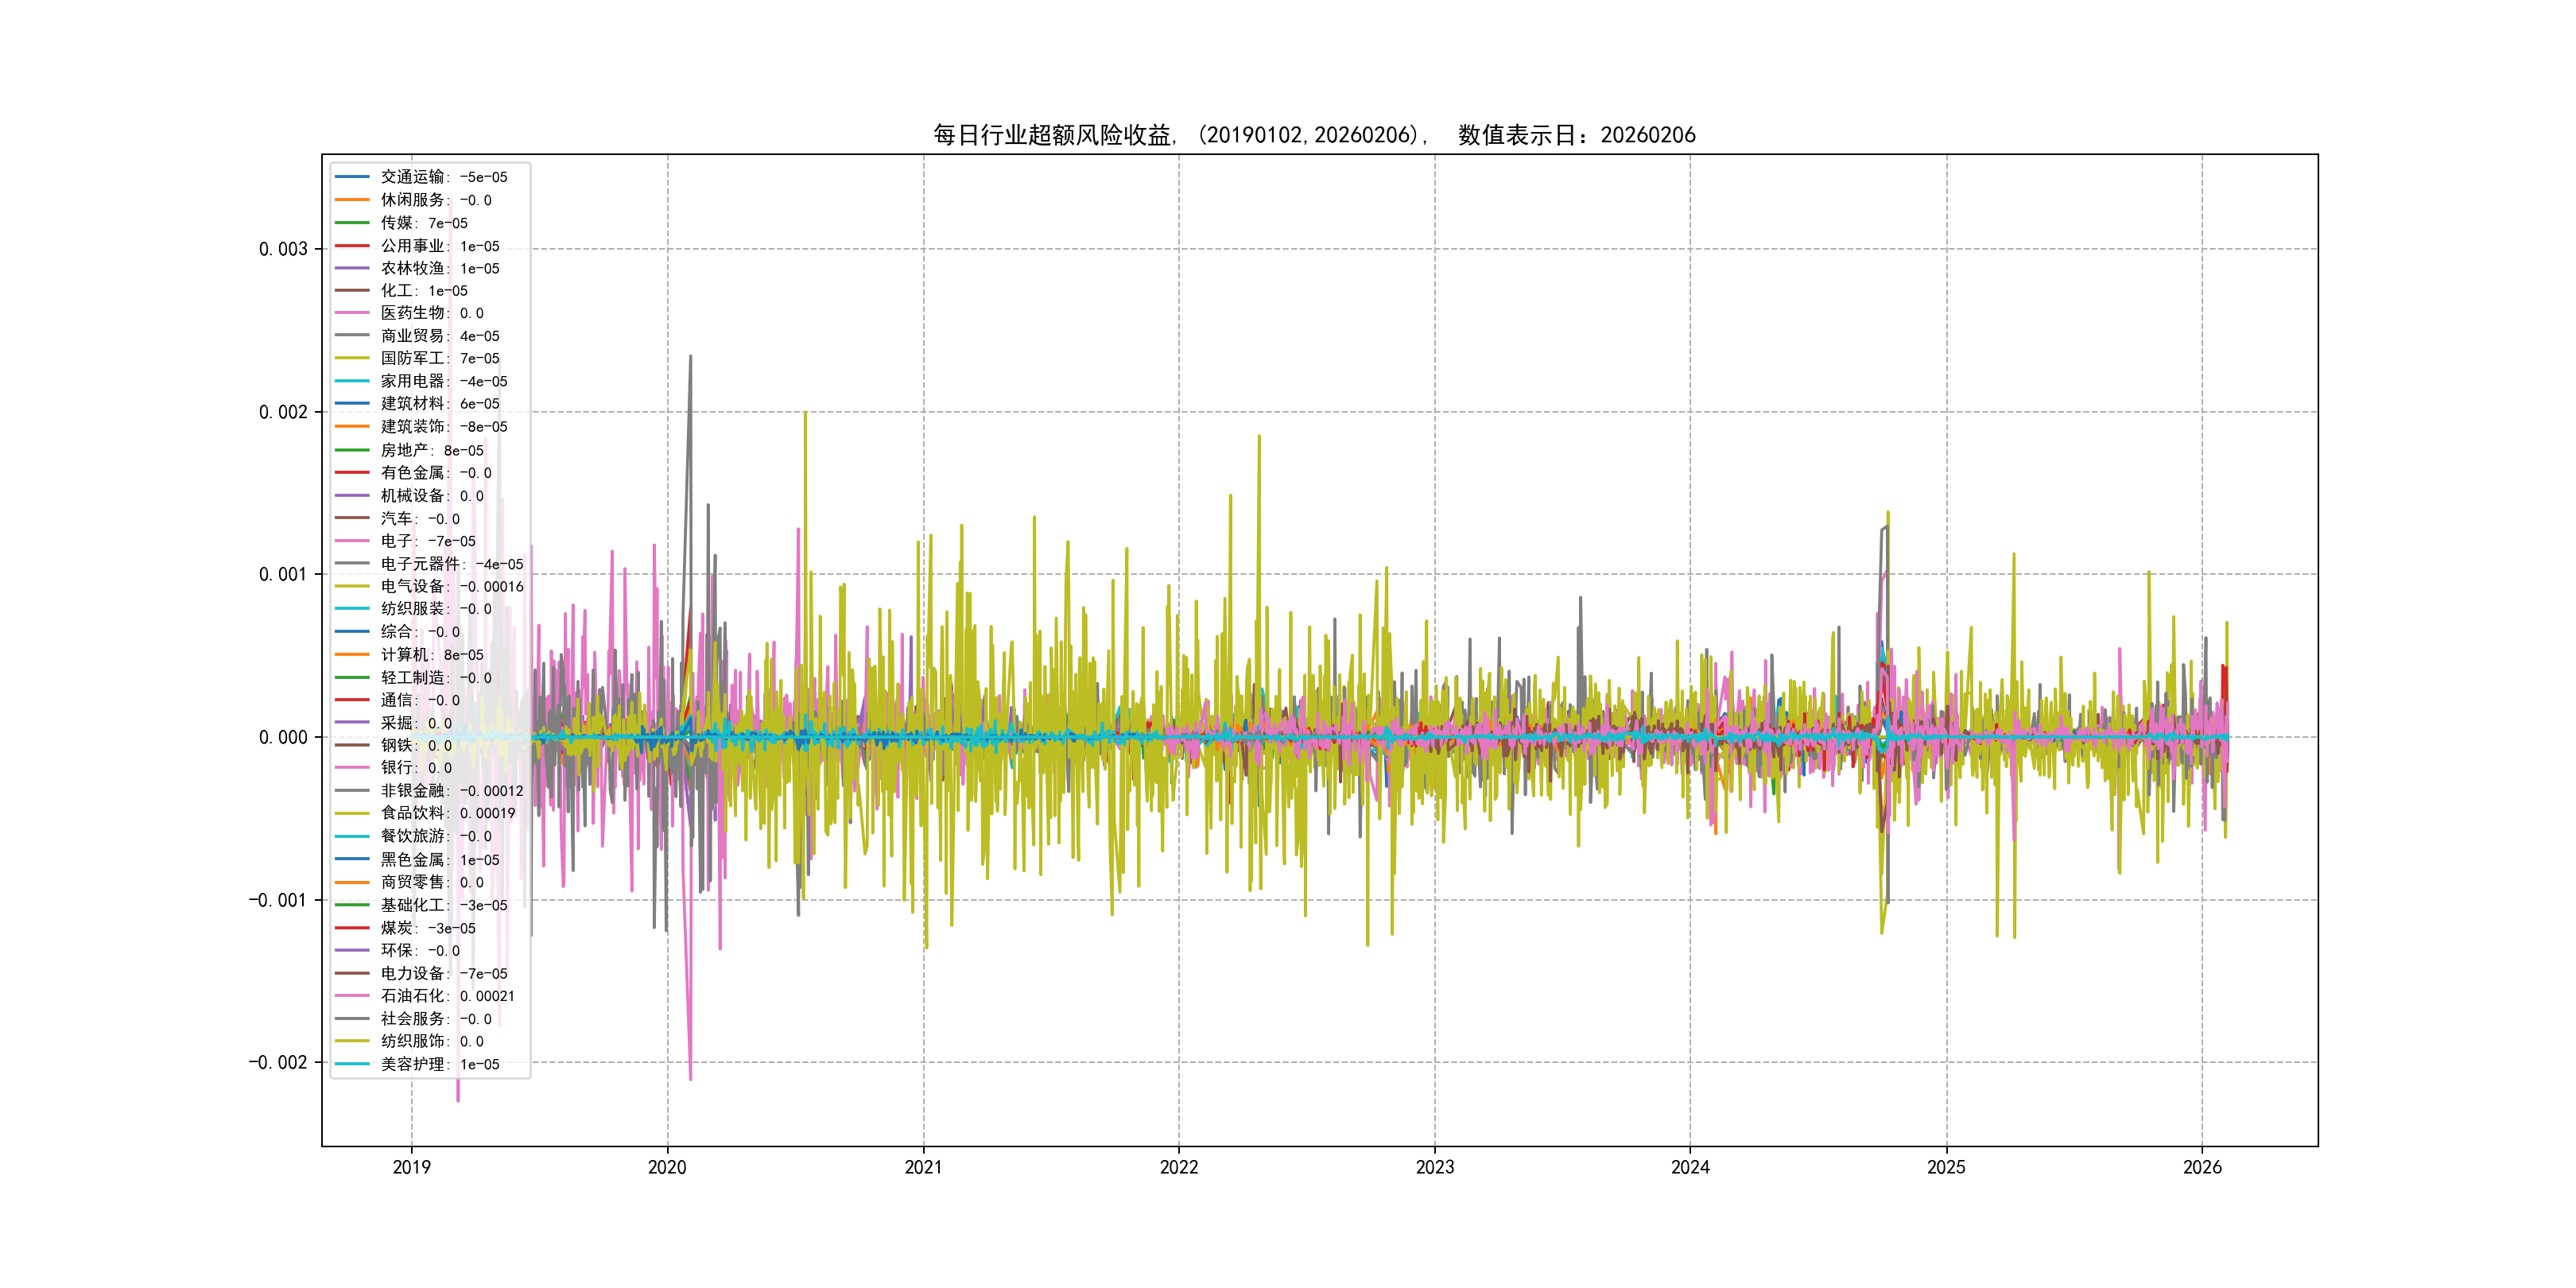Click the -0.002 y-axis tick label
This screenshot has width=2576, height=1288.
[278, 1062]
